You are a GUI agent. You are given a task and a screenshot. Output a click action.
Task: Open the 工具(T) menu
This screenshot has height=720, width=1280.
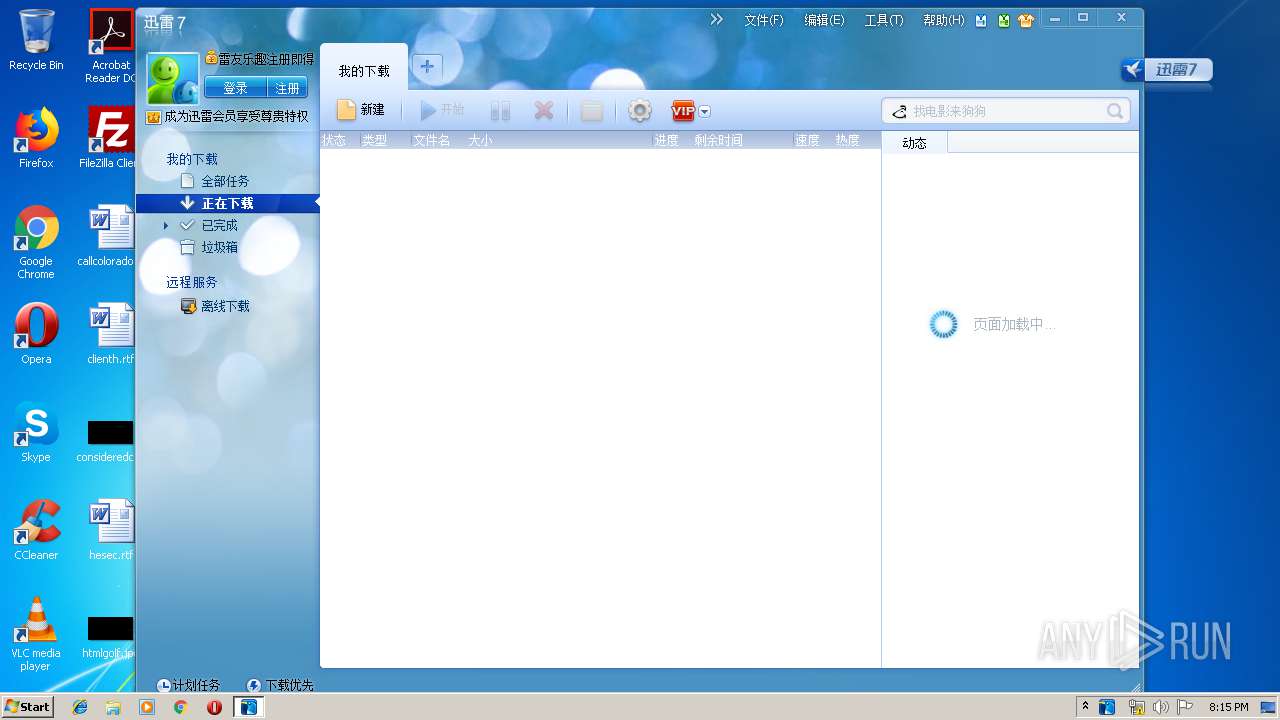[x=884, y=20]
